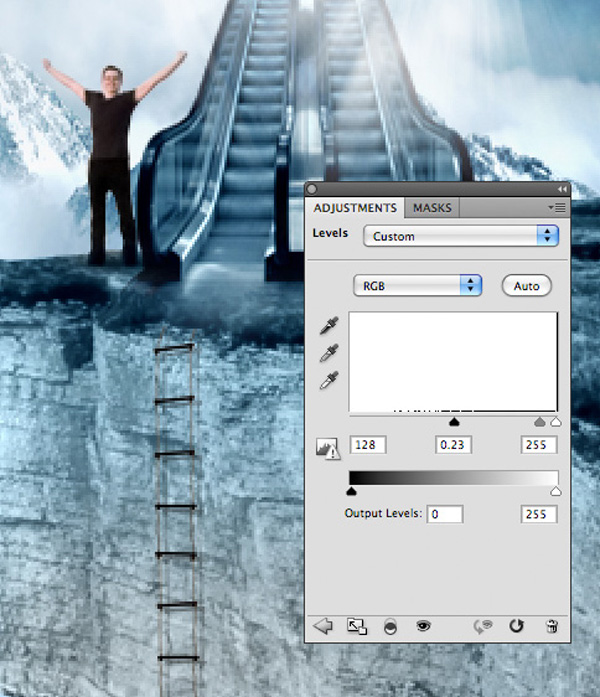This screenshot has height=697, width=600.
Task: Click the histogram warning recalculate icon
Action: click(x=328, y=449)
